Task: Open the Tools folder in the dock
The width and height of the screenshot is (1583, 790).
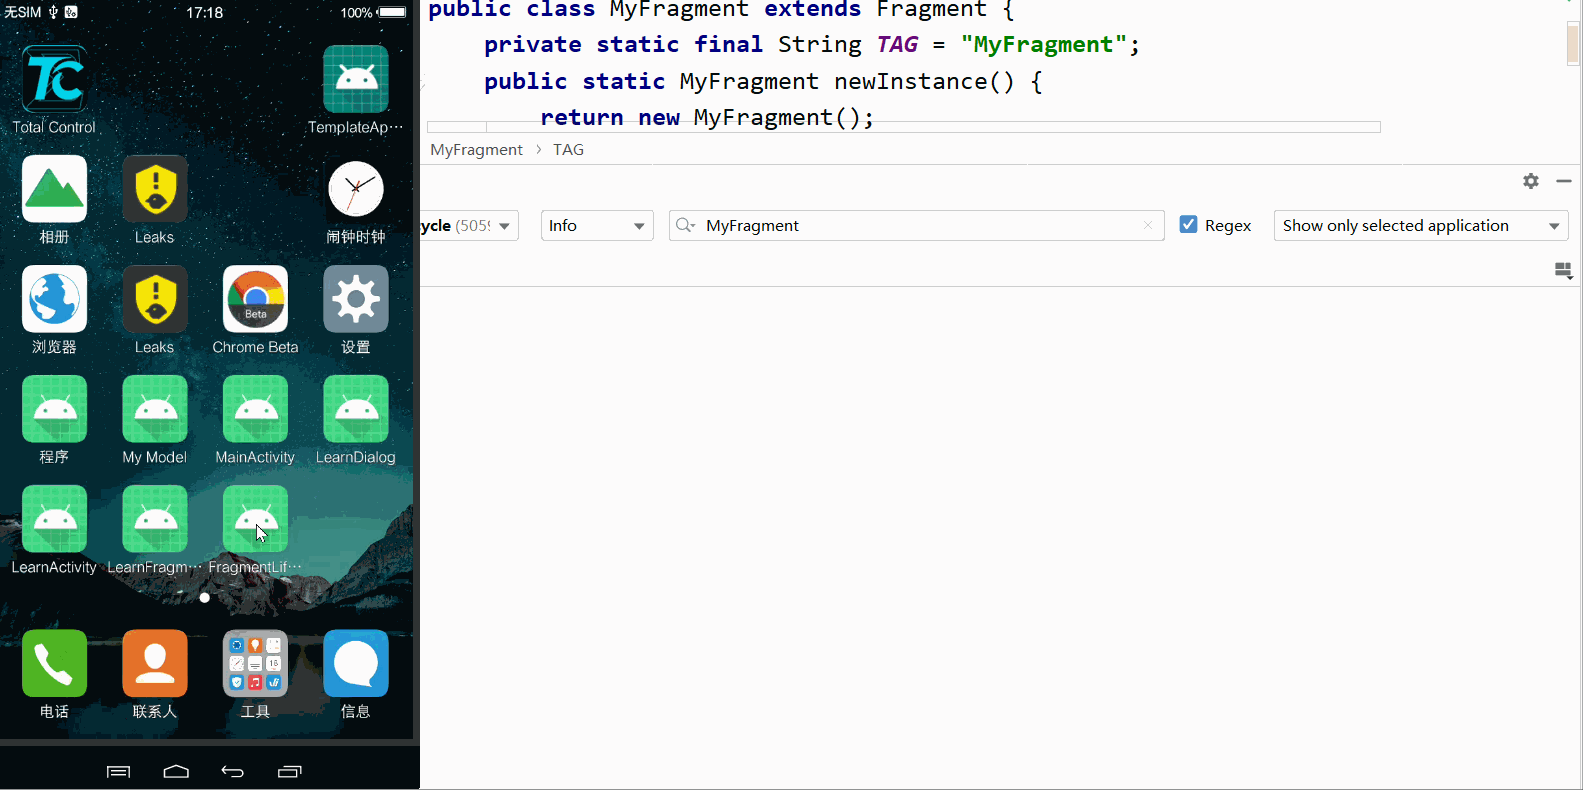Action: [255, 663]
